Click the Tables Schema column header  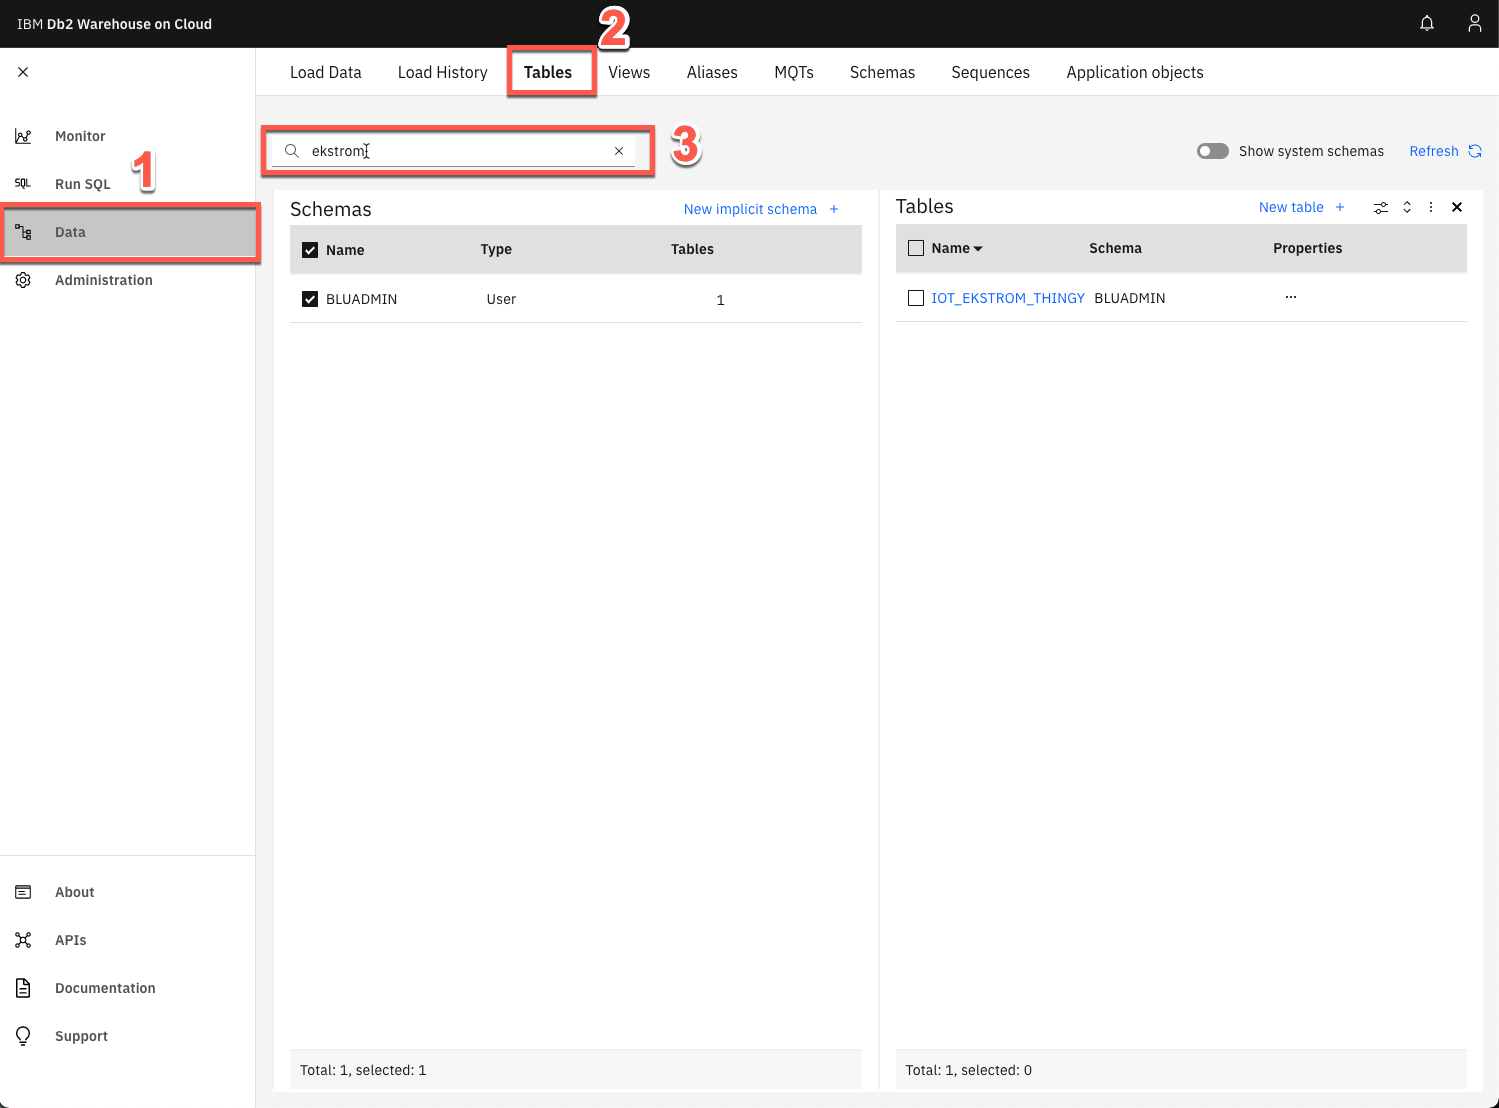(1115, 248)
